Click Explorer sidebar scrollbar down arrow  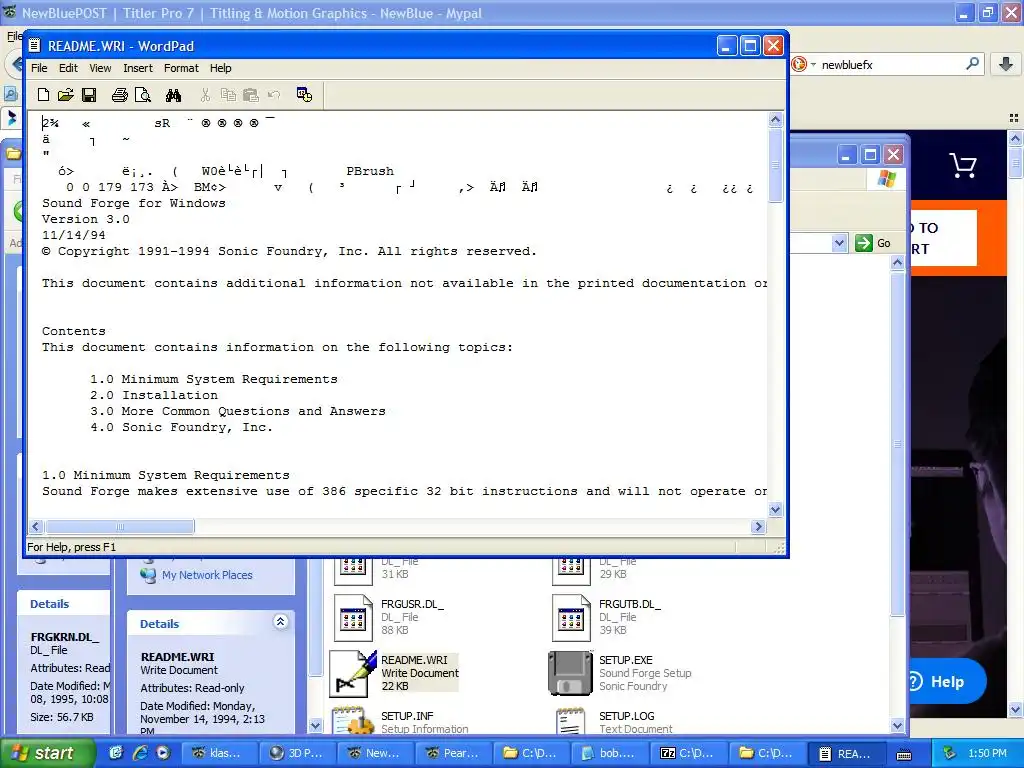pyautogui.click(x=315, y=726)
